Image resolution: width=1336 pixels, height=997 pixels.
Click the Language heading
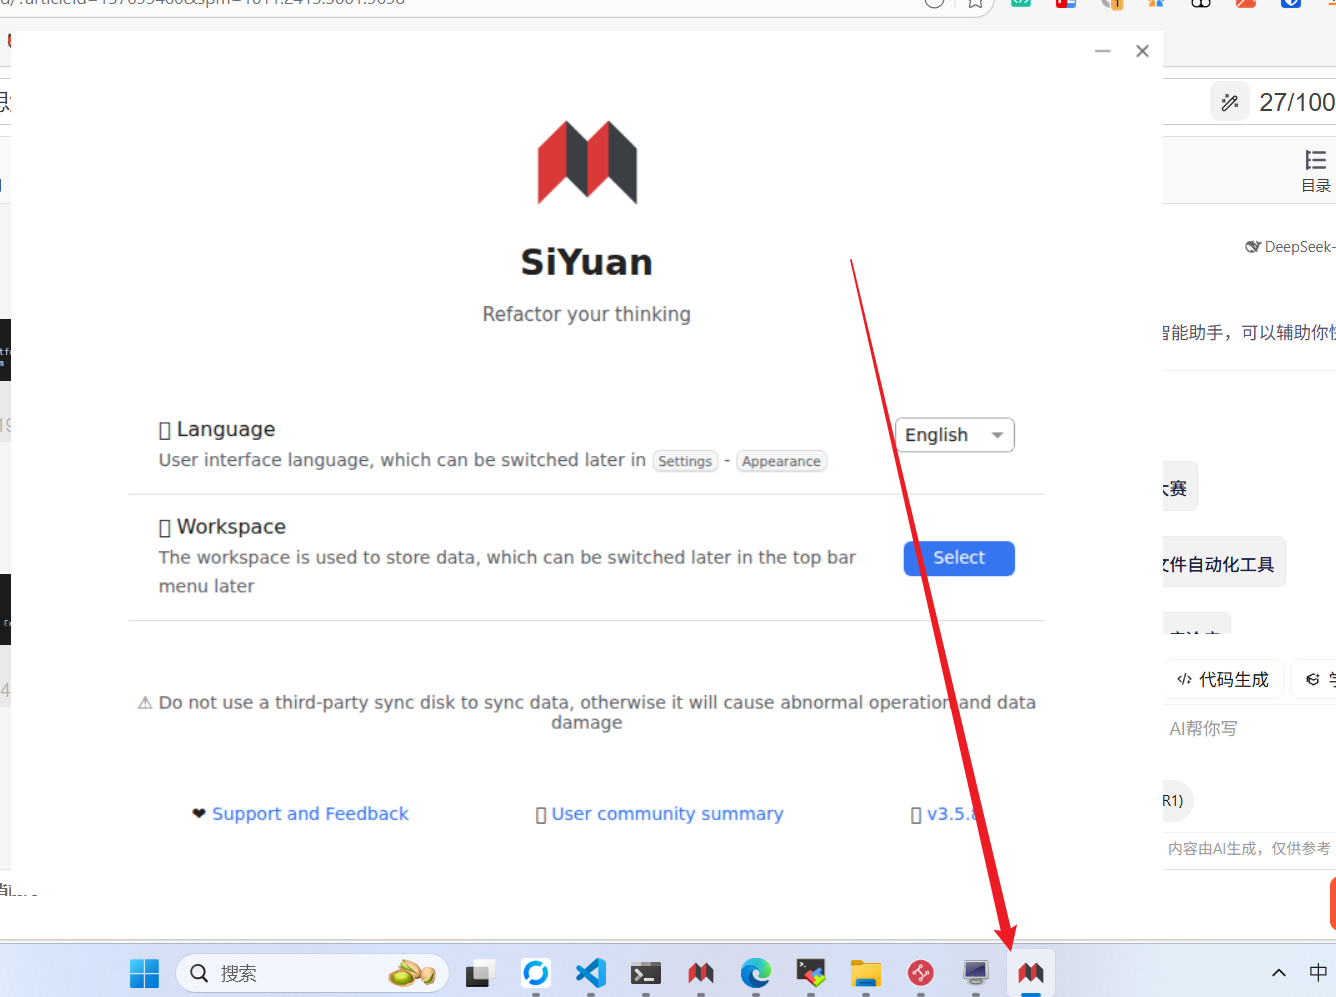[226, 429]
